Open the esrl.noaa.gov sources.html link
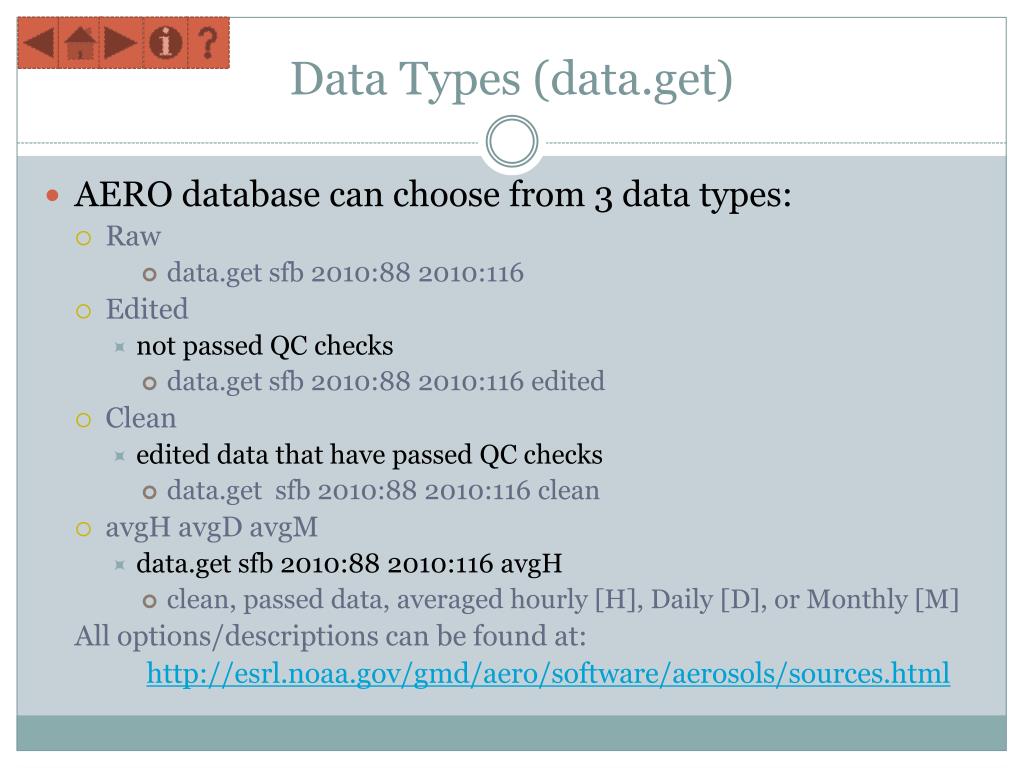Image resolution: width=1024 pixels, height=768 pixels. 548,673
